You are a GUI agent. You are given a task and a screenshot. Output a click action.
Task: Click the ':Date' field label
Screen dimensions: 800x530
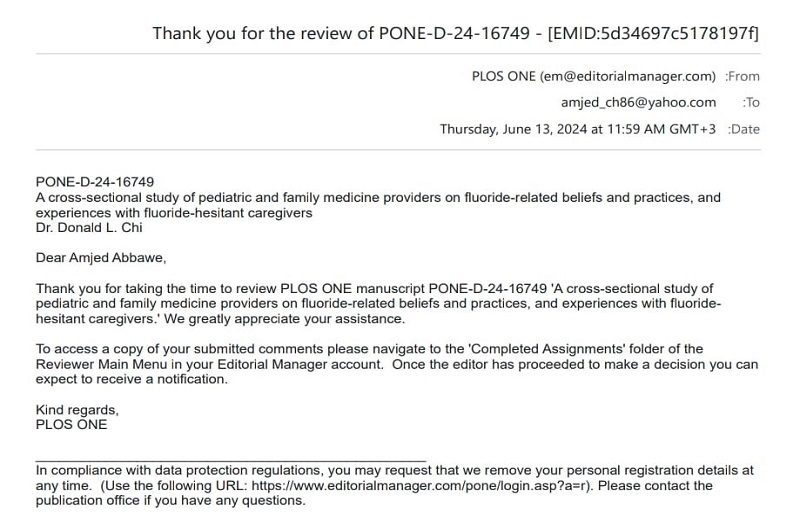pyautogui.click(x=744, y=129)
